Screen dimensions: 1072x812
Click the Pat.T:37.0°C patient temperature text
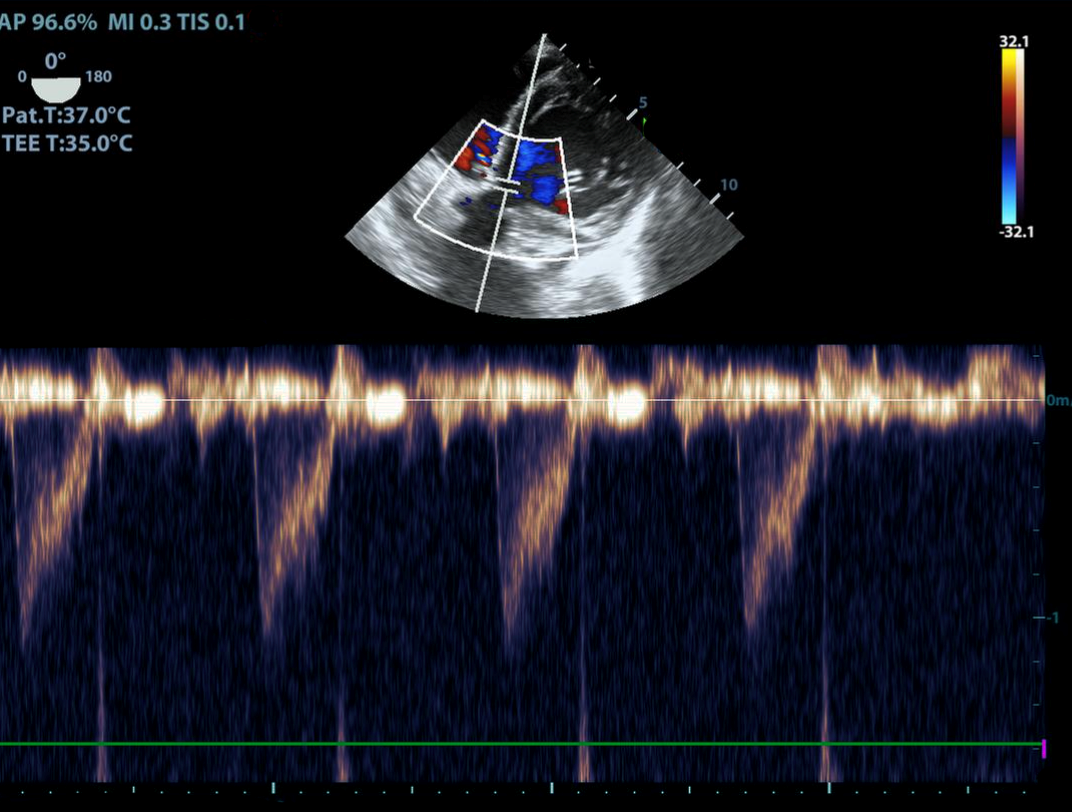tap(67, 116)
